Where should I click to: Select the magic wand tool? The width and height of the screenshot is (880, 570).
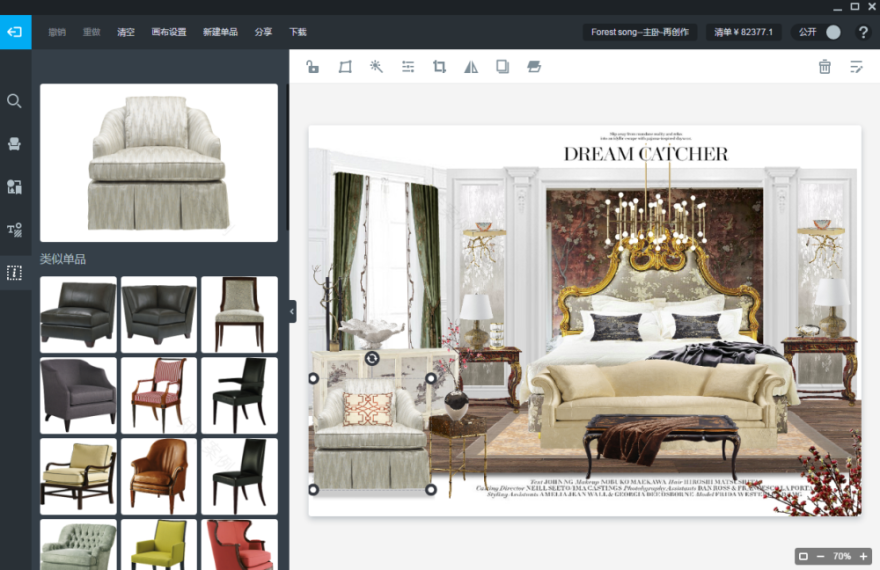[376, 67]
